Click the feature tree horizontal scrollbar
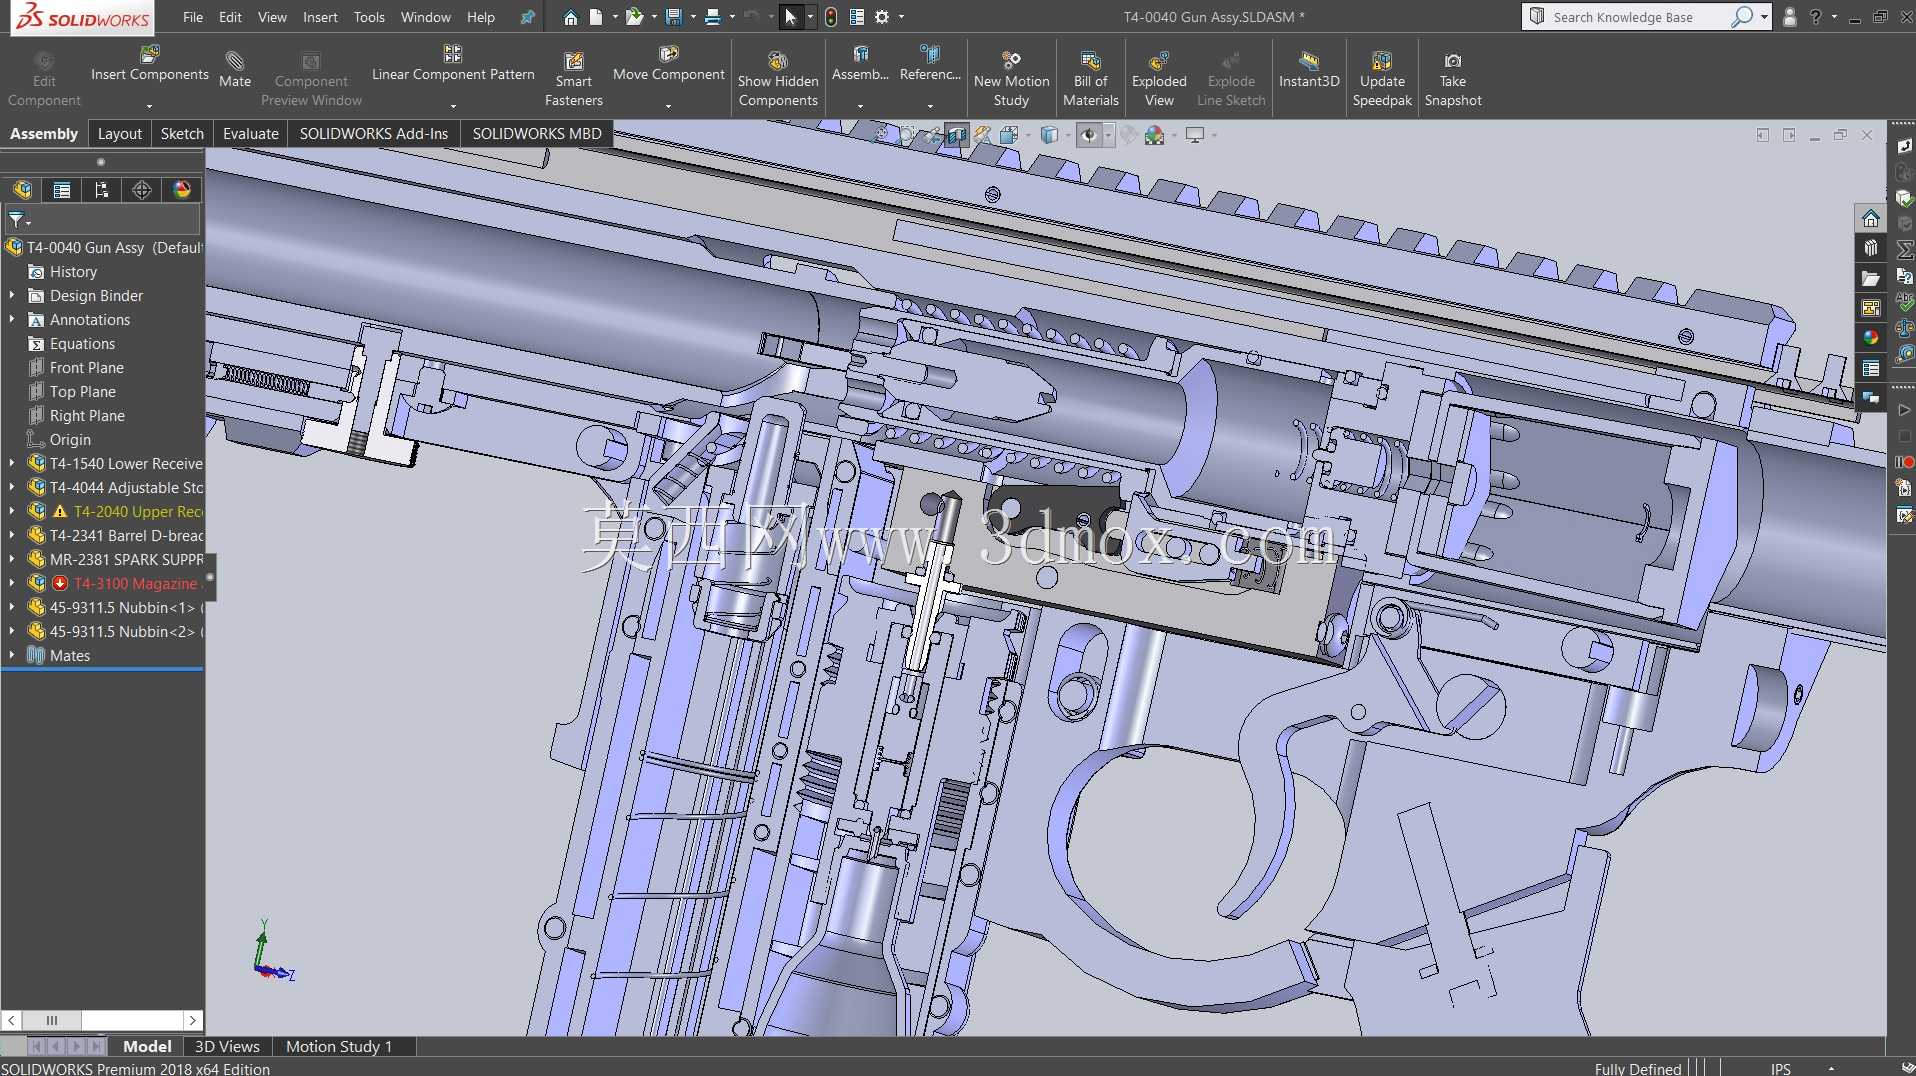This screenshot has width=1916, height=1076. [102, 1020]
